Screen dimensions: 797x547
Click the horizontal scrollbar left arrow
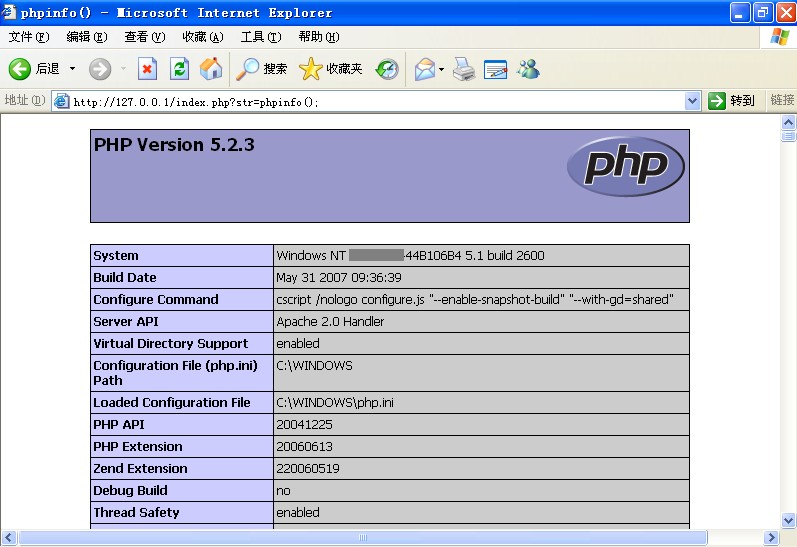click(x=9, y=537)
